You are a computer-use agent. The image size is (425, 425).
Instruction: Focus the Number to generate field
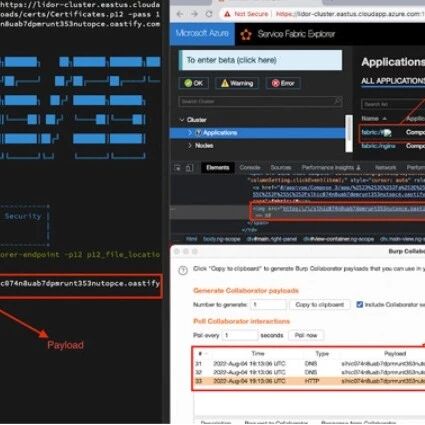tap(268, 305)
